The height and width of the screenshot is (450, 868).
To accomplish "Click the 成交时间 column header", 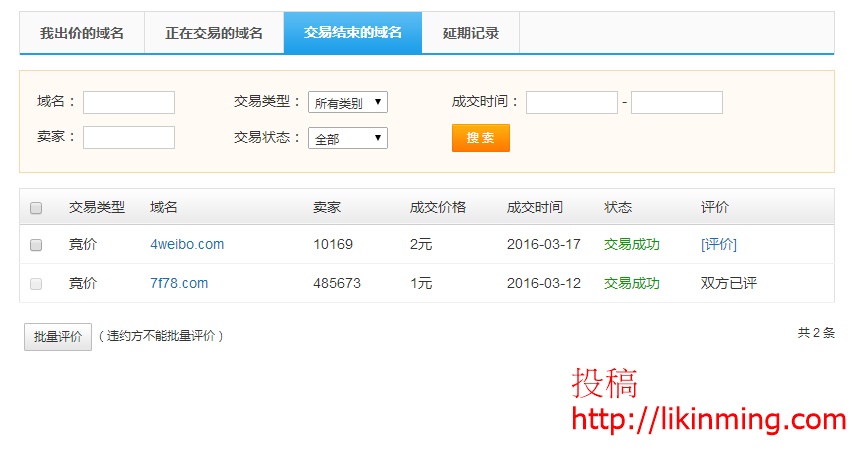I will [x=535, y=207].
